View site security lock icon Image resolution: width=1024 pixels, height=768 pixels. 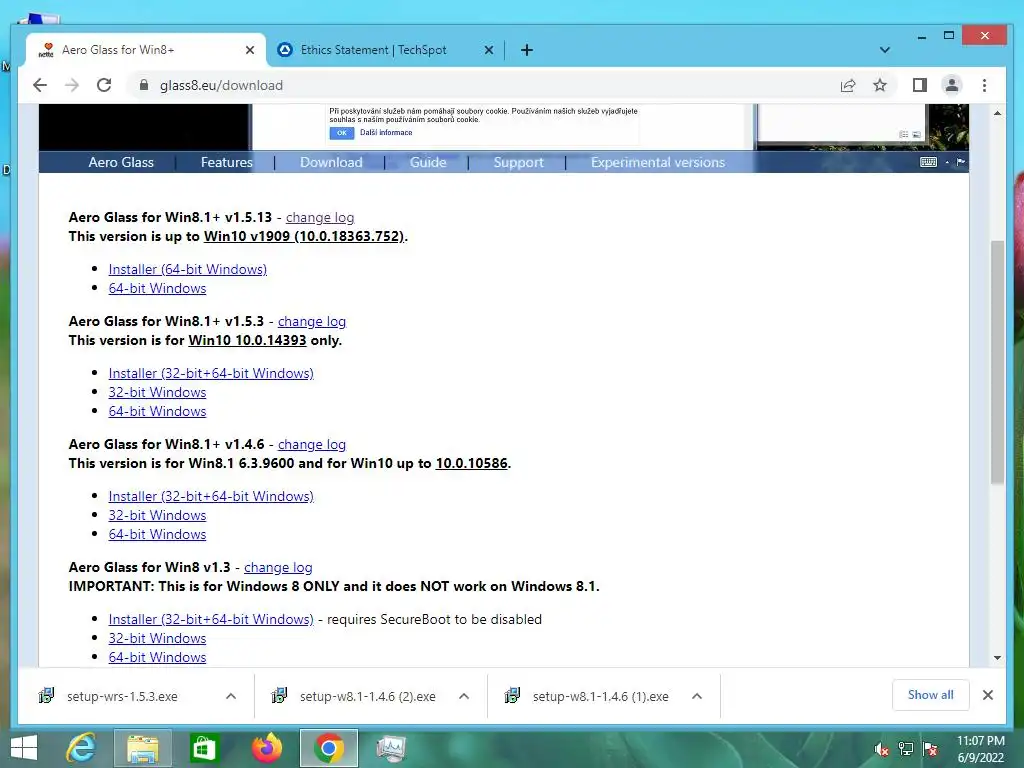coord(144,86)
